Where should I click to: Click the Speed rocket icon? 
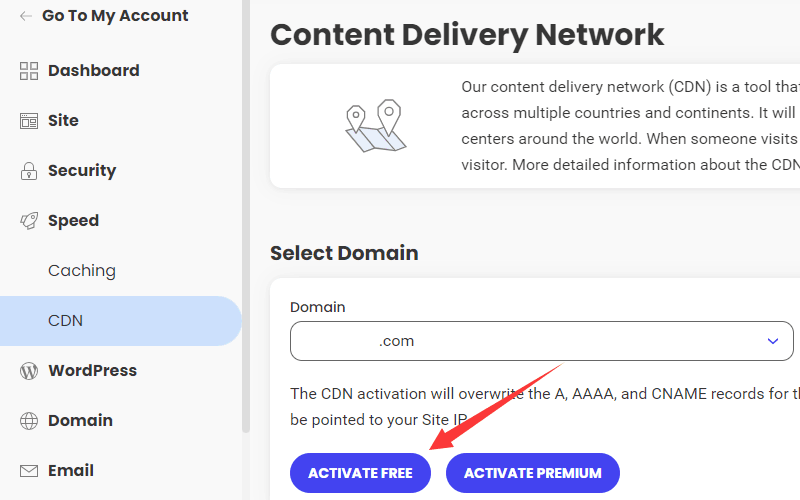[28, 221]
